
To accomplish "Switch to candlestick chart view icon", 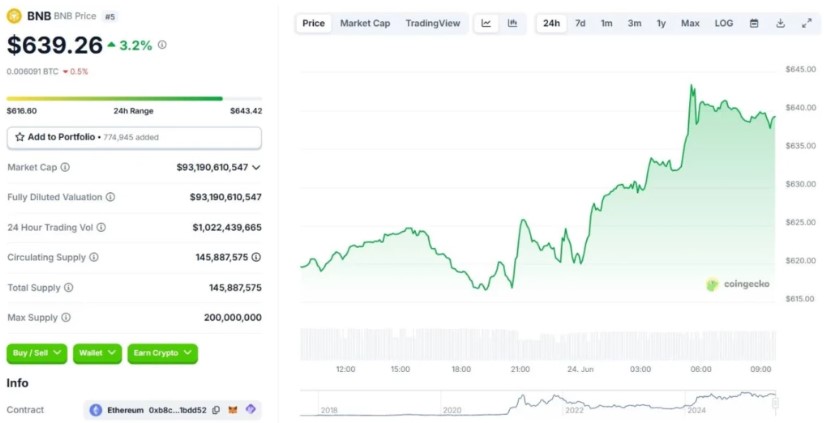I will click(x=512, y=23).
